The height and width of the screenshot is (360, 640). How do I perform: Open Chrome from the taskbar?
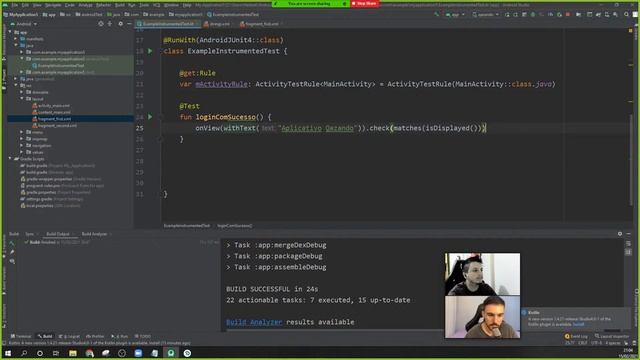coord(89,353)
